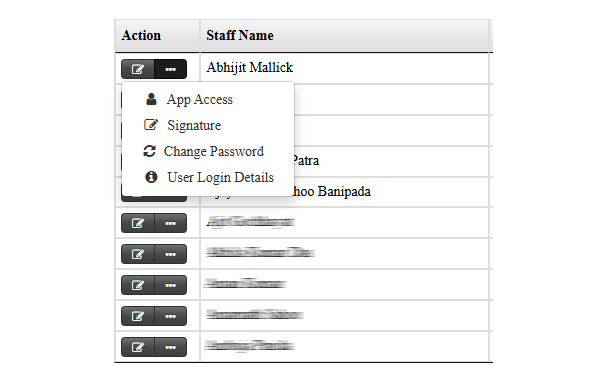Viewport: 600px width, 381px height.
Task: Click edit icon in second-to-last table row
Action: point(138,316)
